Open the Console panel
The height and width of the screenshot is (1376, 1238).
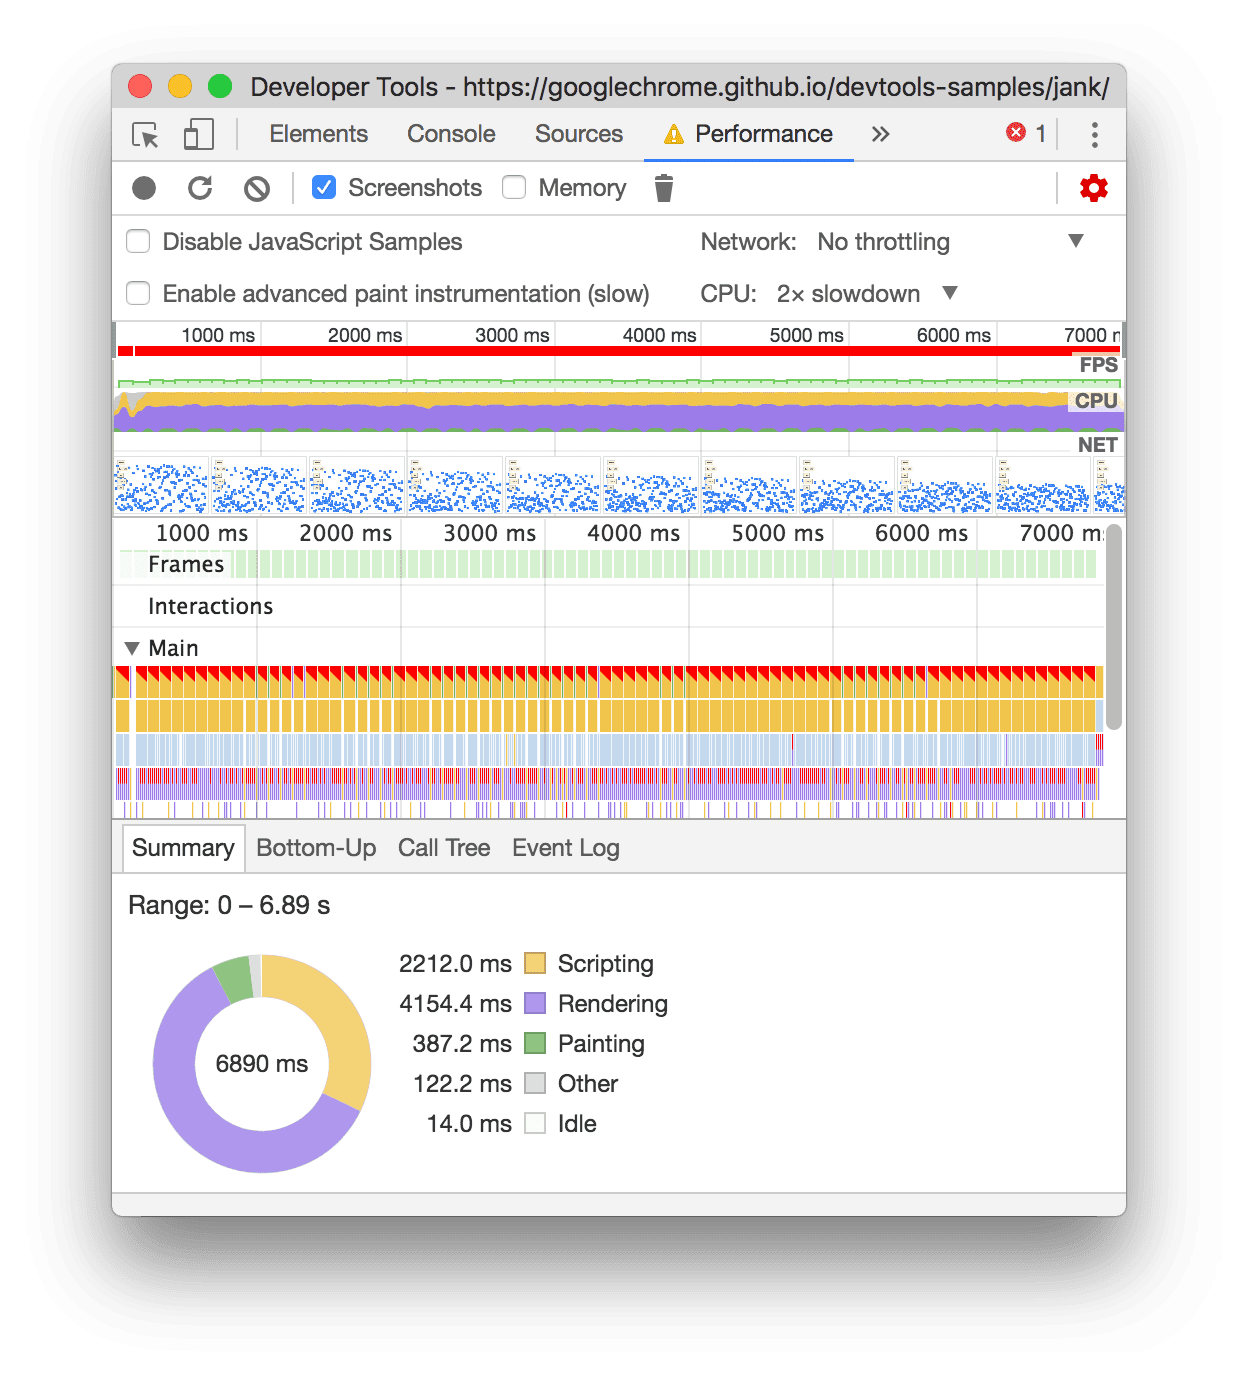coord(450,133)
